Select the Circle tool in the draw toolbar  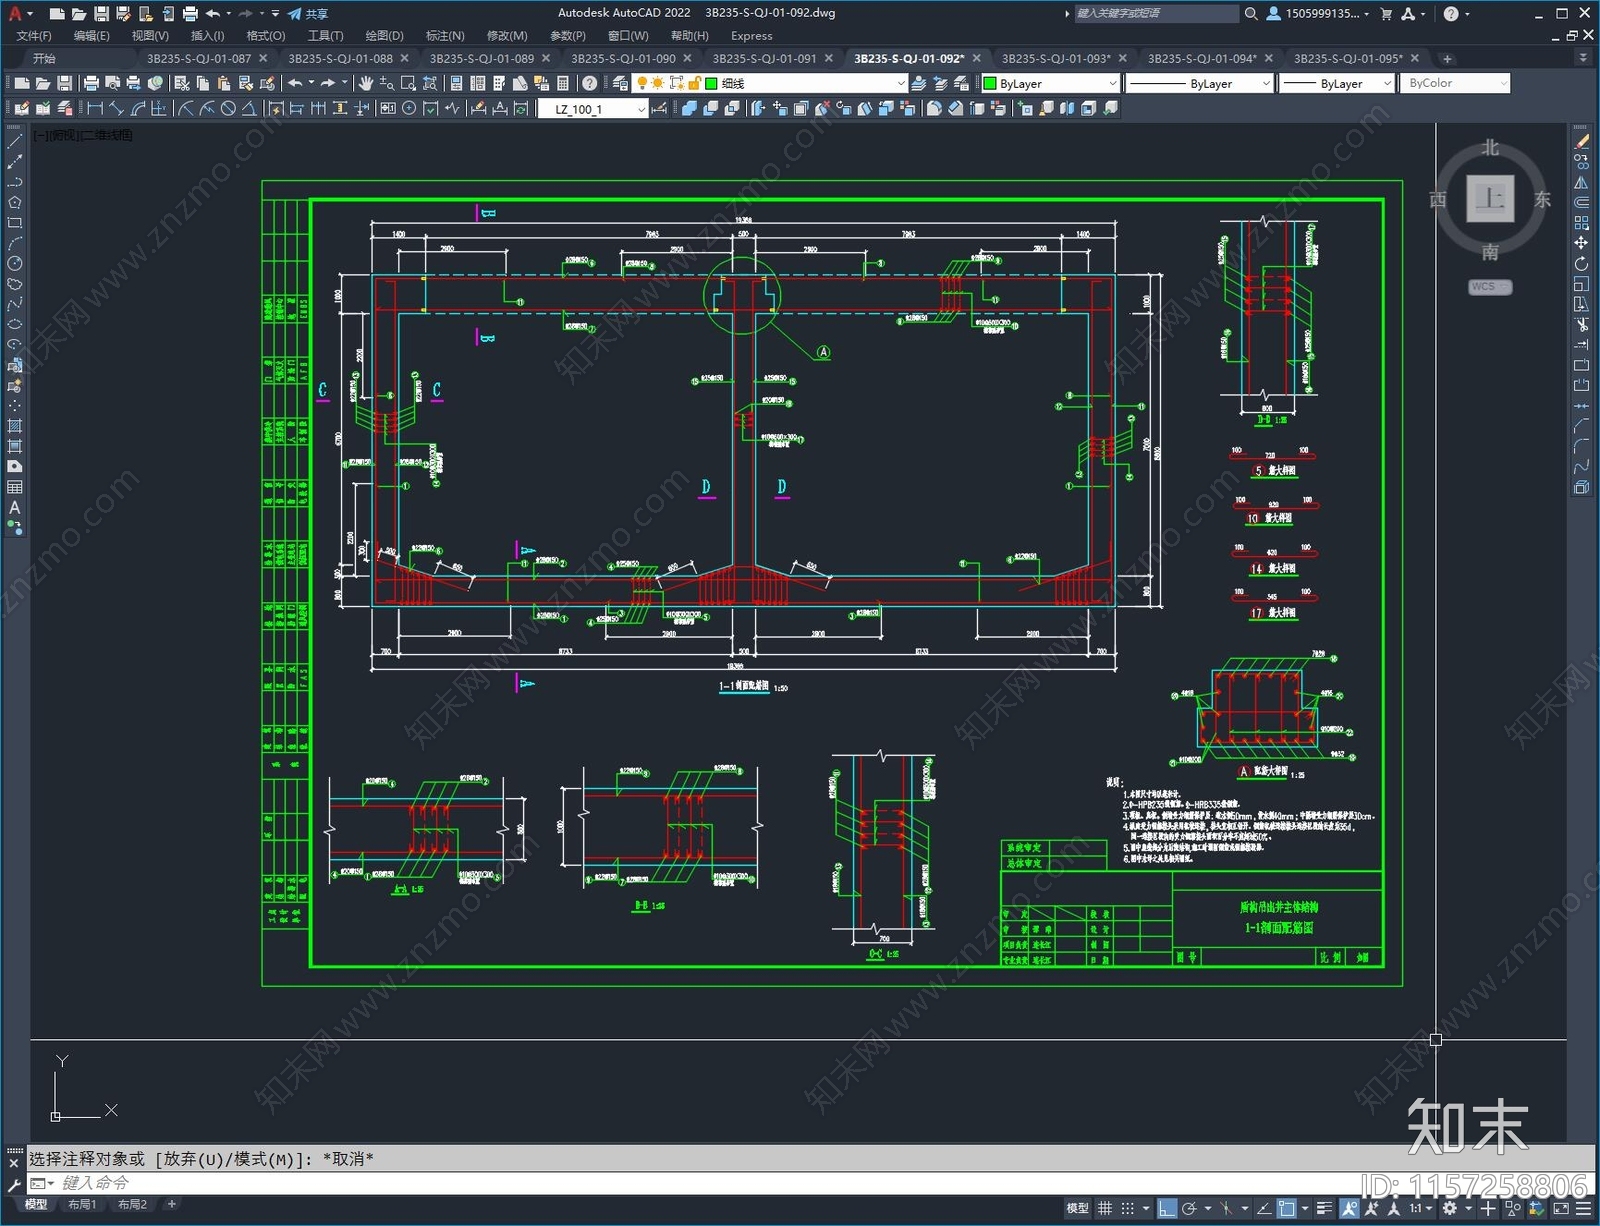[15, 263]
